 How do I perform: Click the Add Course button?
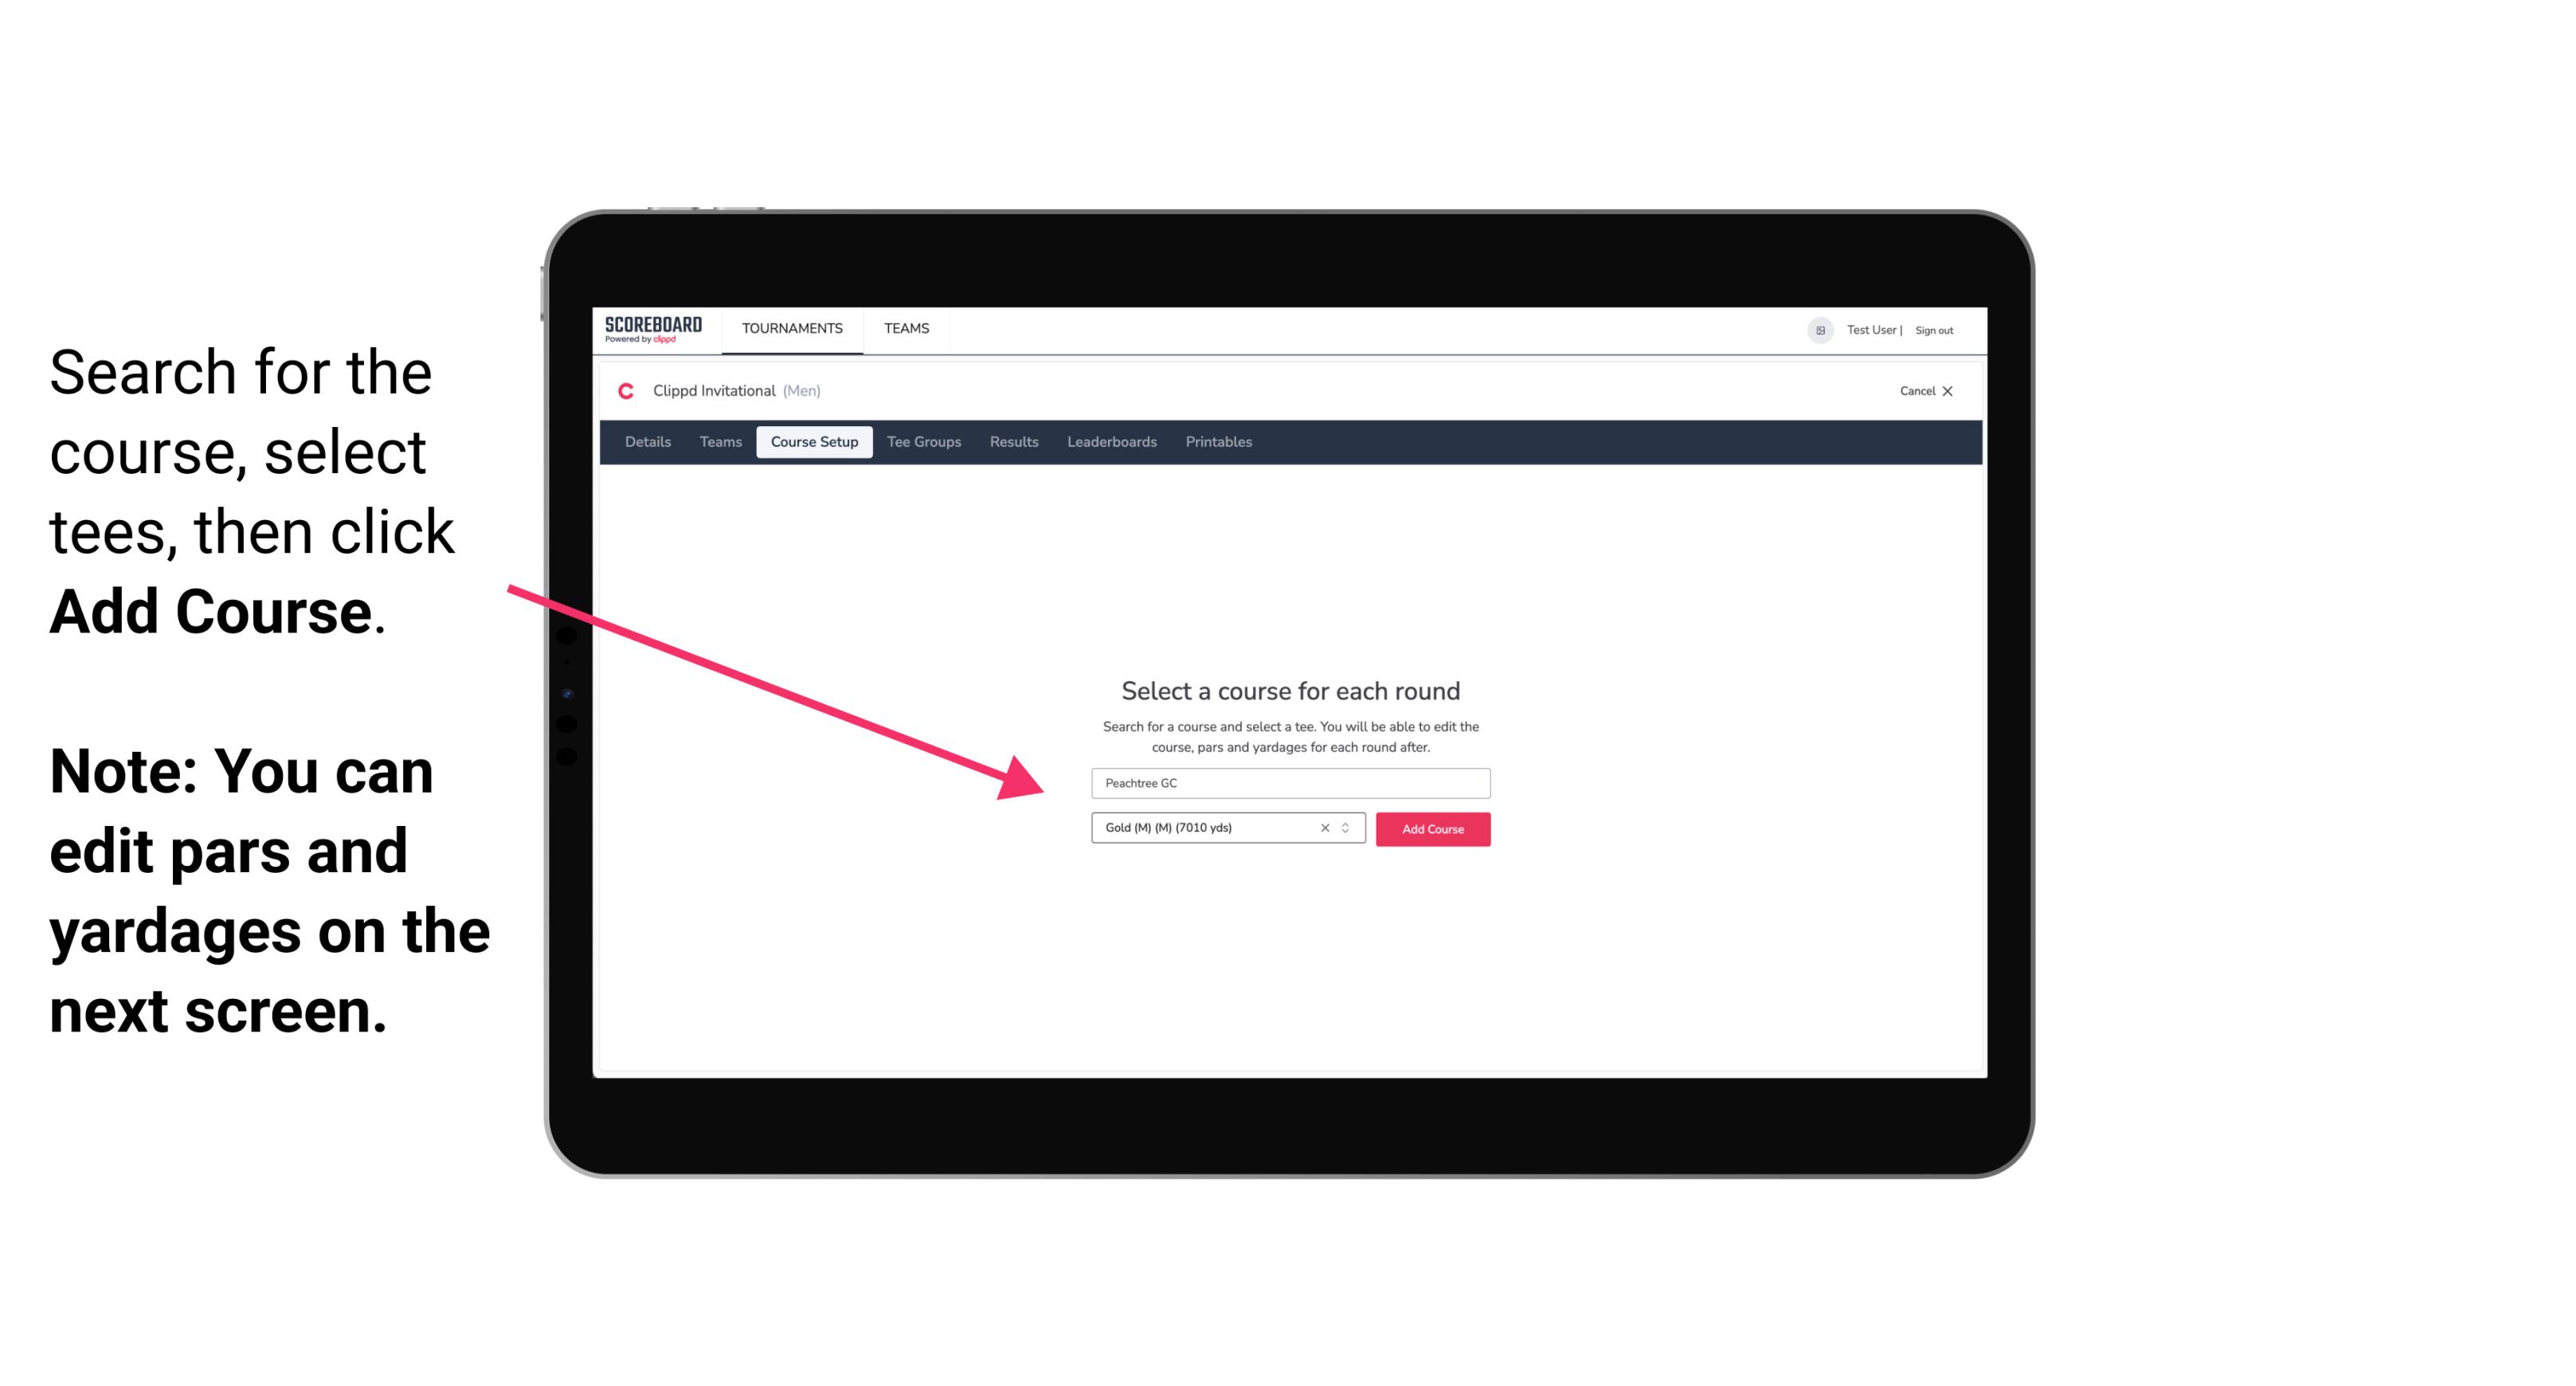tap(1430, 828)
